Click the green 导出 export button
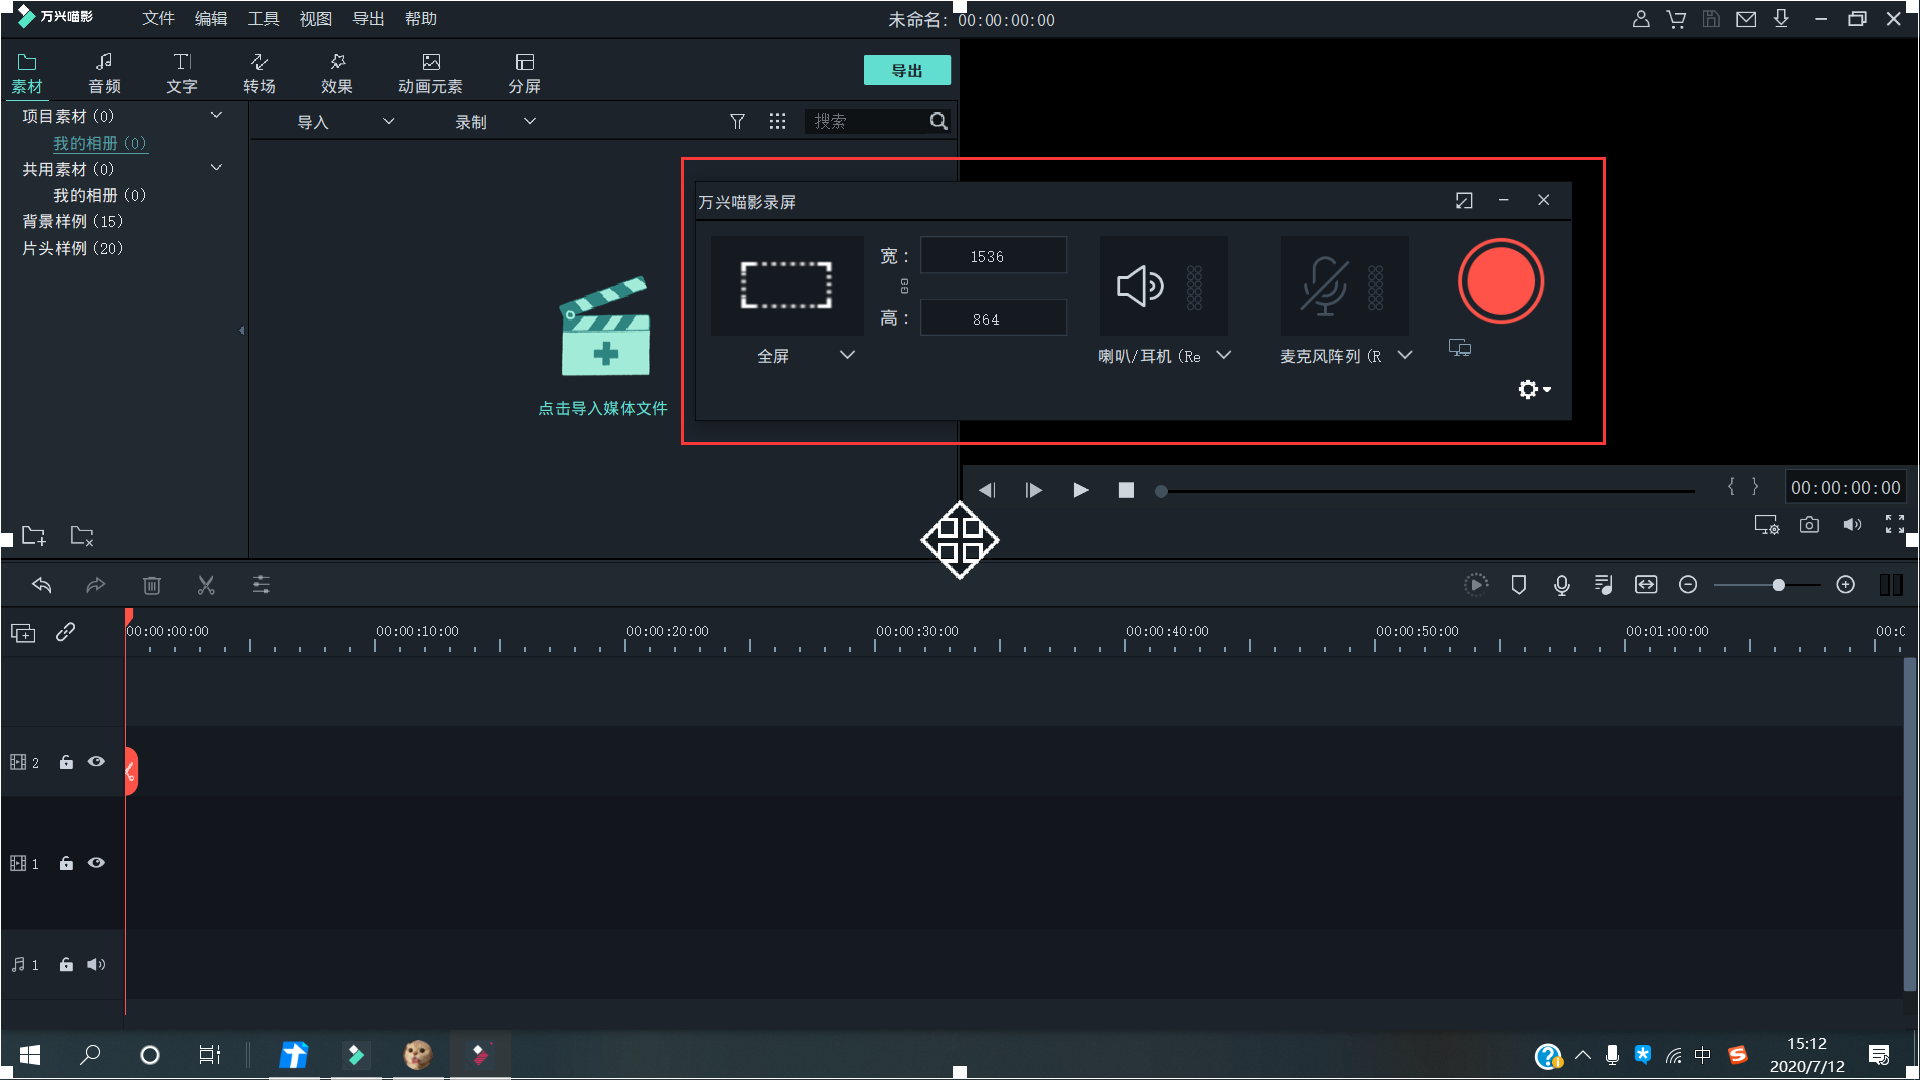1920x1080 pixels. tap(906, 70)
